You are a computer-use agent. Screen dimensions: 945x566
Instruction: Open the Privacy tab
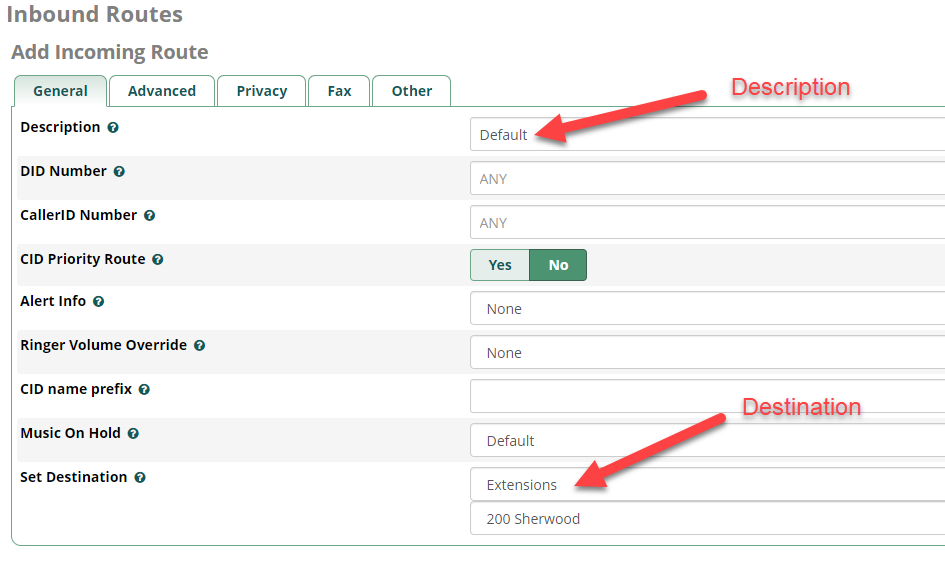[262, 91]
